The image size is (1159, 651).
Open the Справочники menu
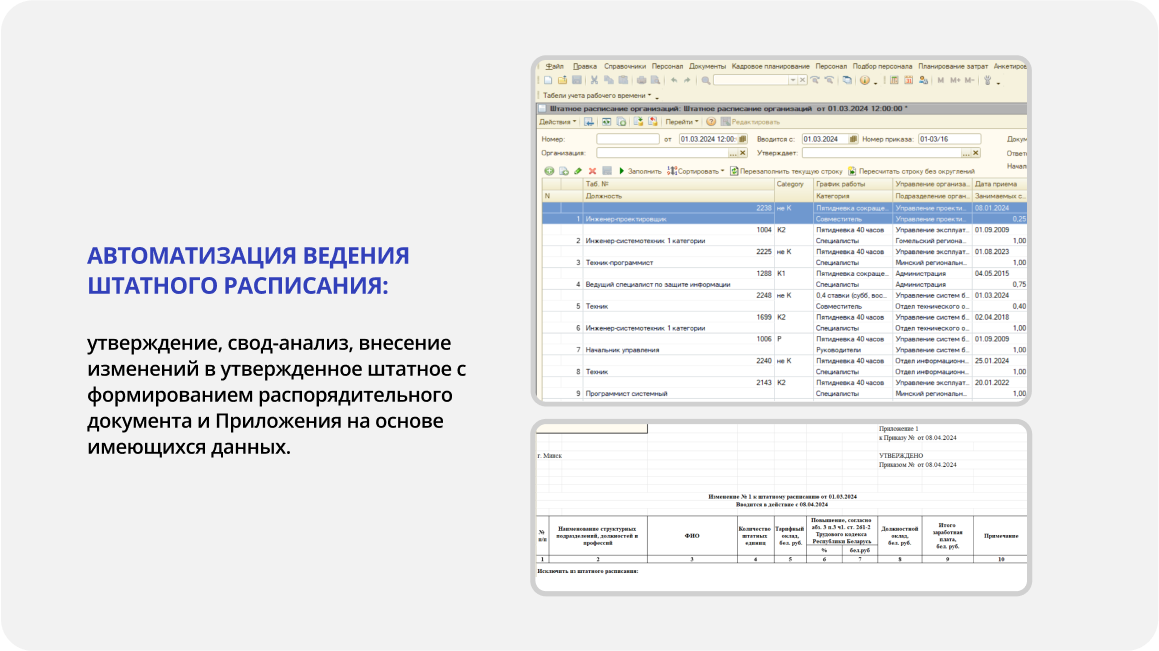coord(625,67)
